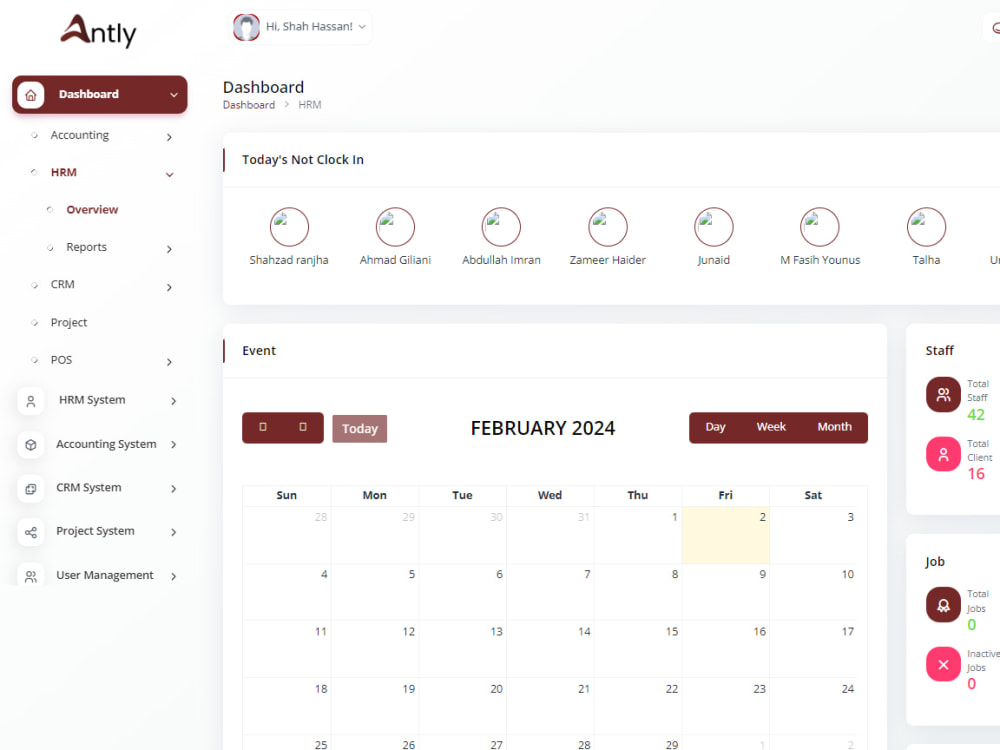The image size is (1000, 750).
Task: Click the Inactive Jobs X icon
Action: pyautogui.click(x=943, y=664)
